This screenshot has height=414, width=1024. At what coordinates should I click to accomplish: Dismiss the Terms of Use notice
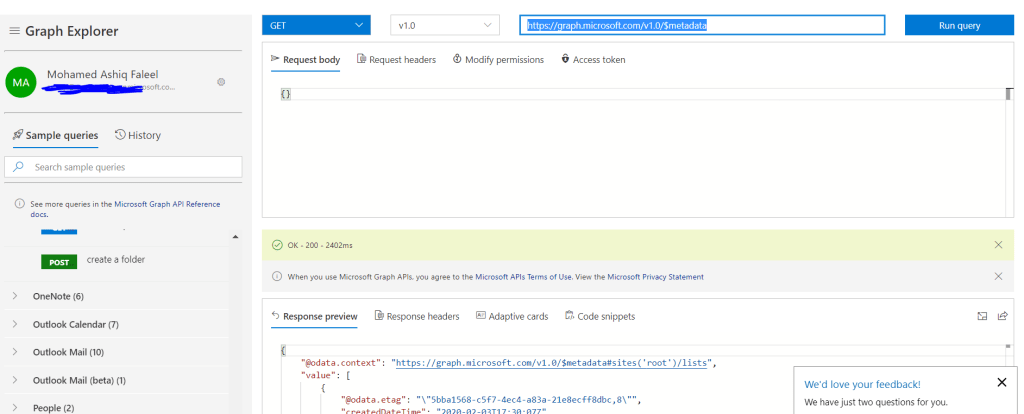pyautogui.click(x=998, y=276)
